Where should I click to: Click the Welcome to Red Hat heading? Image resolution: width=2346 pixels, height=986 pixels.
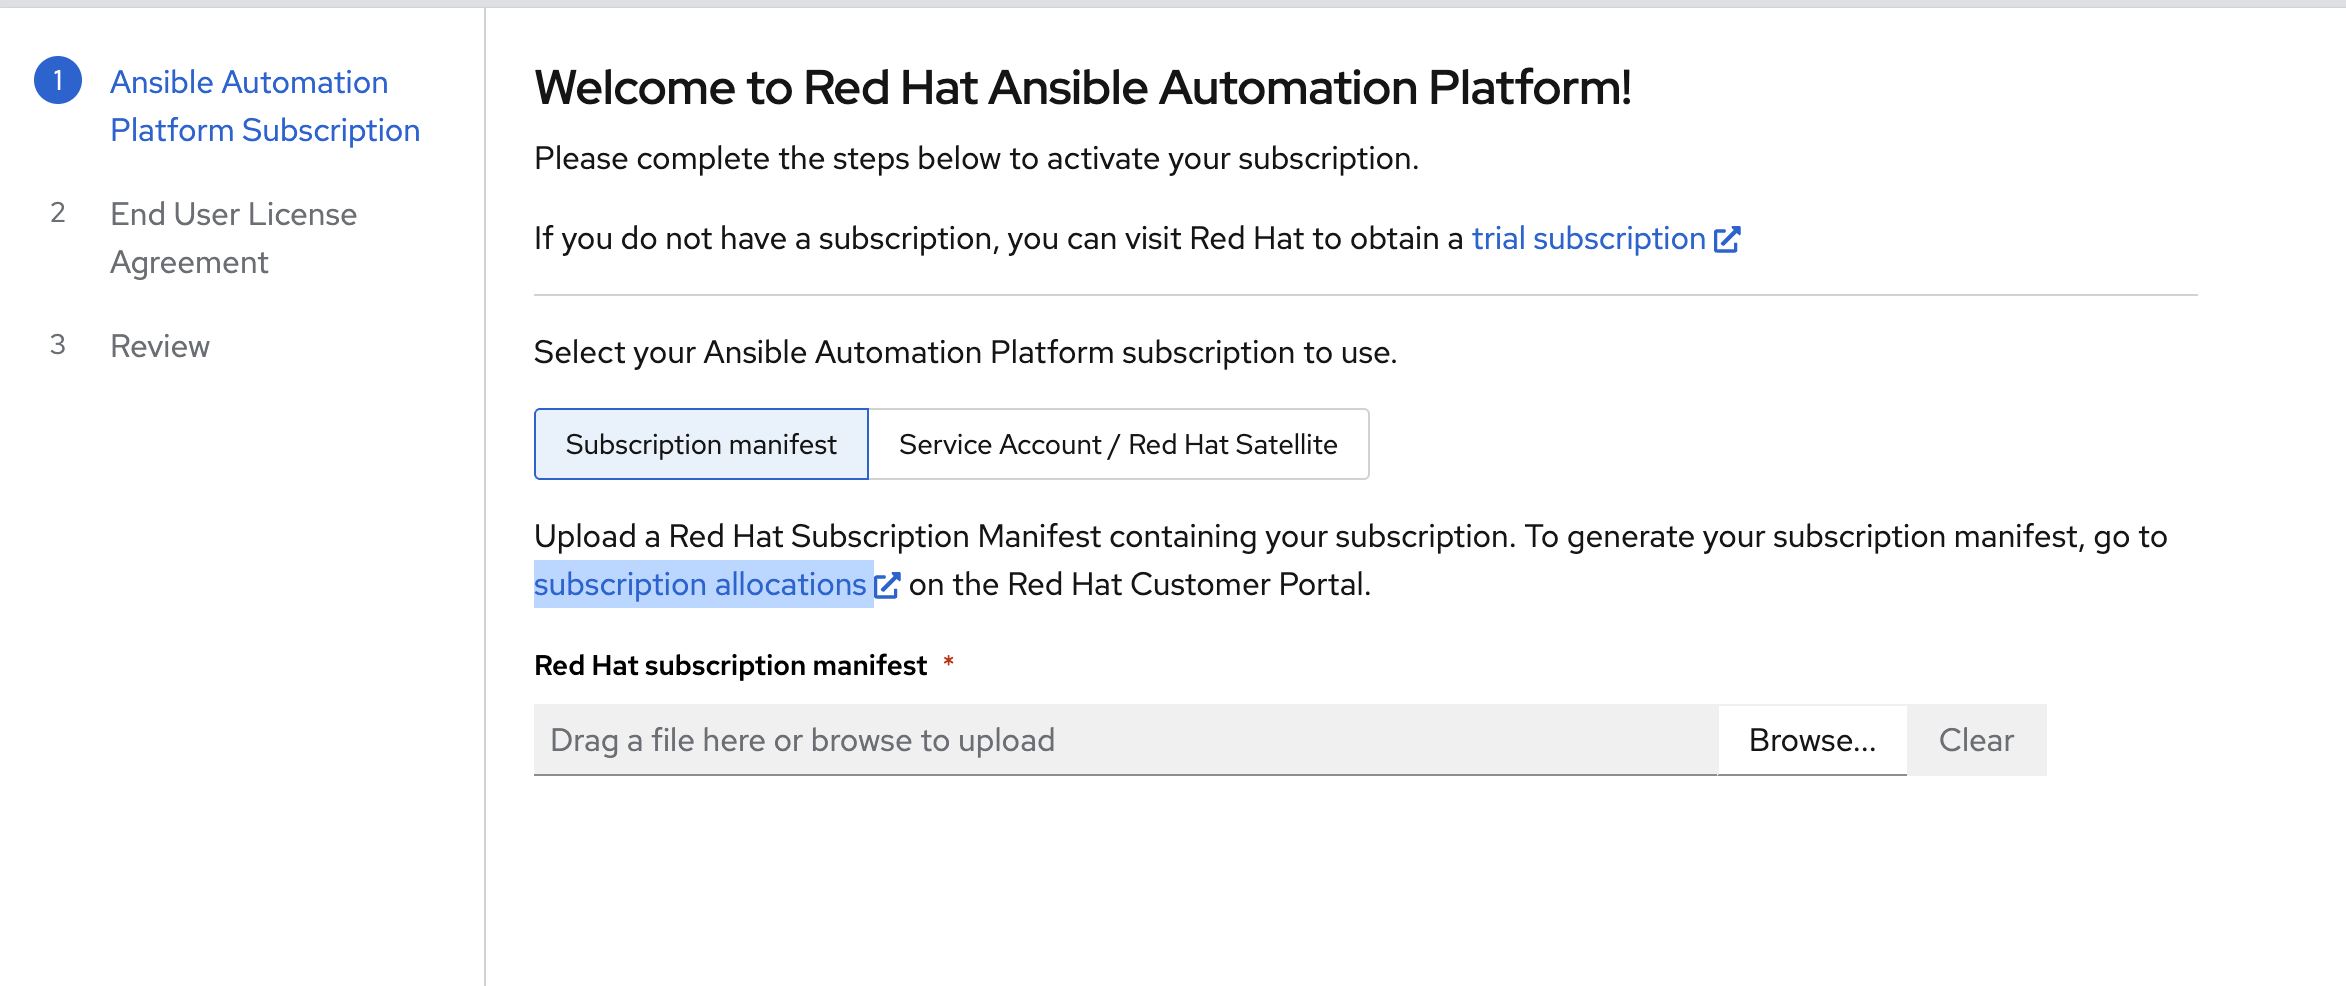point(1082,88)
